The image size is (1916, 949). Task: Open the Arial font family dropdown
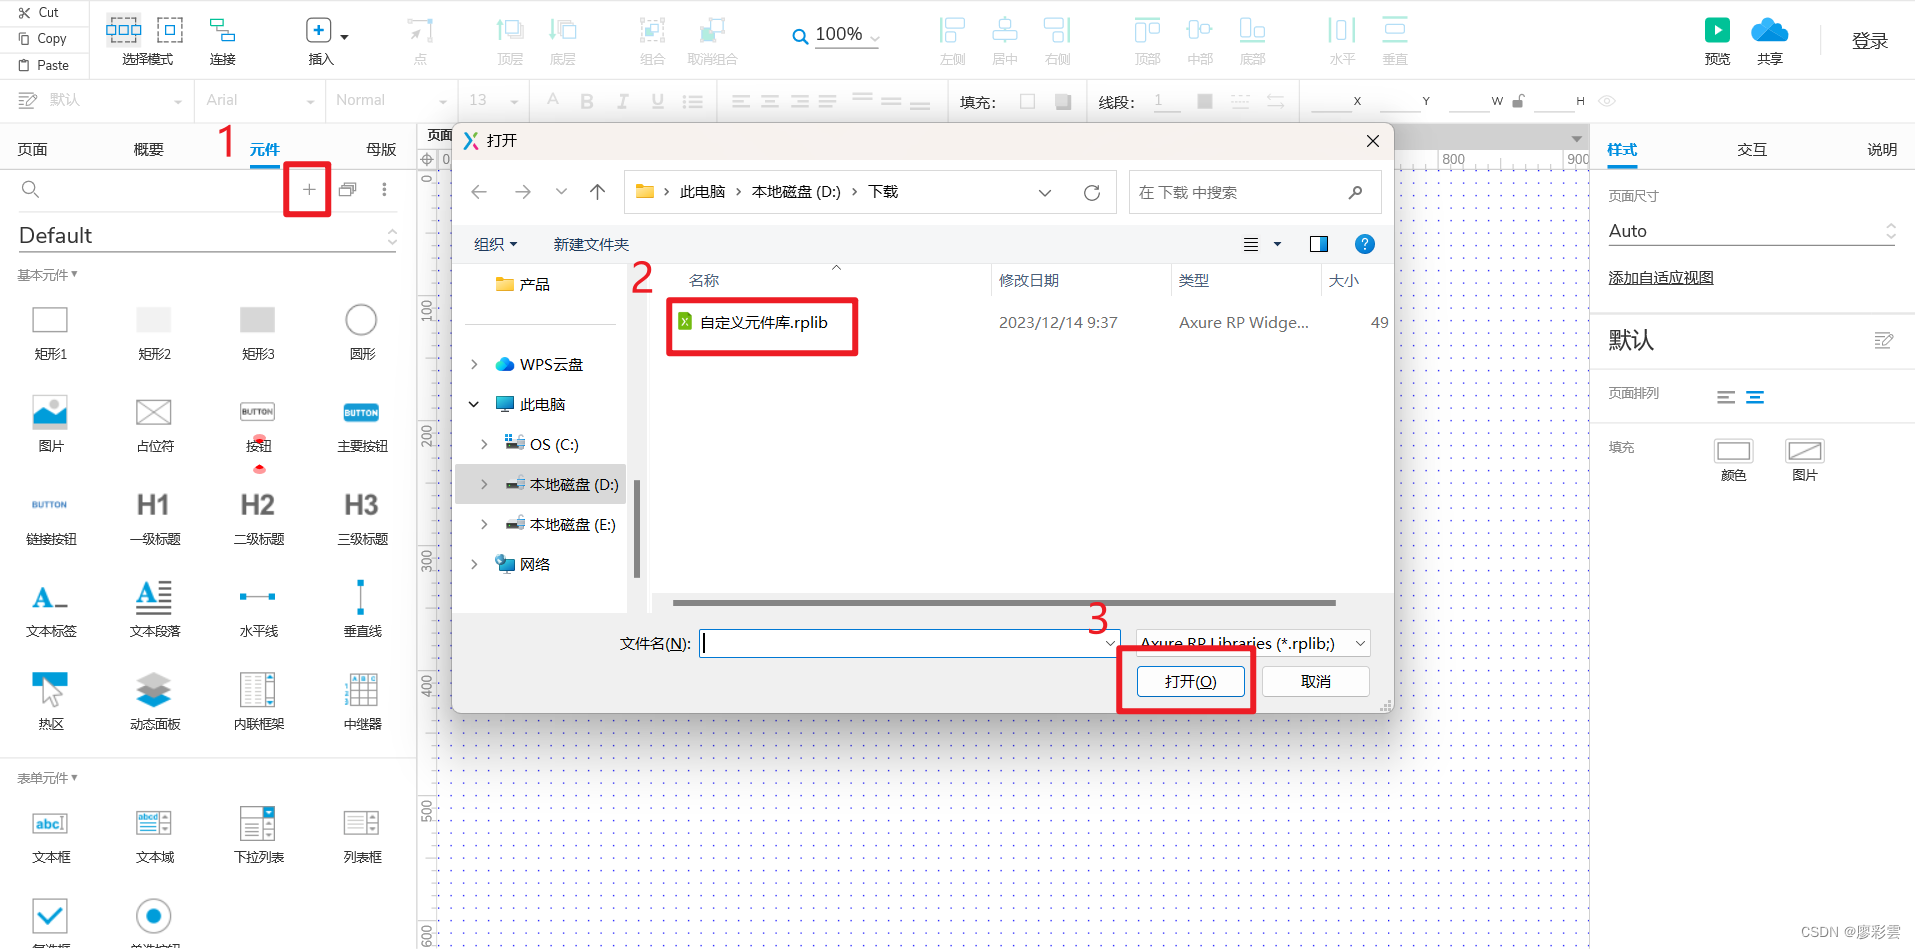pos(258,100)
